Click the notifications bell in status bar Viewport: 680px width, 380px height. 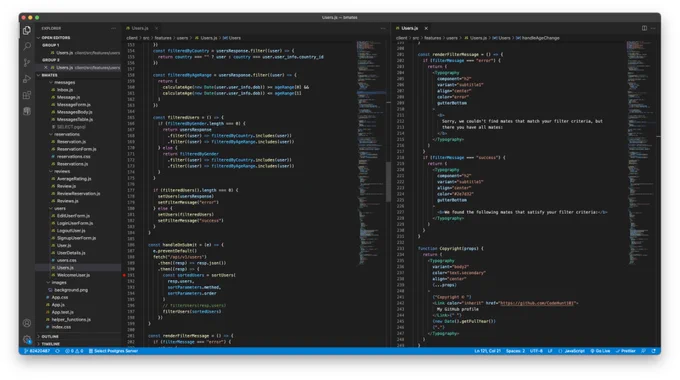654,351
